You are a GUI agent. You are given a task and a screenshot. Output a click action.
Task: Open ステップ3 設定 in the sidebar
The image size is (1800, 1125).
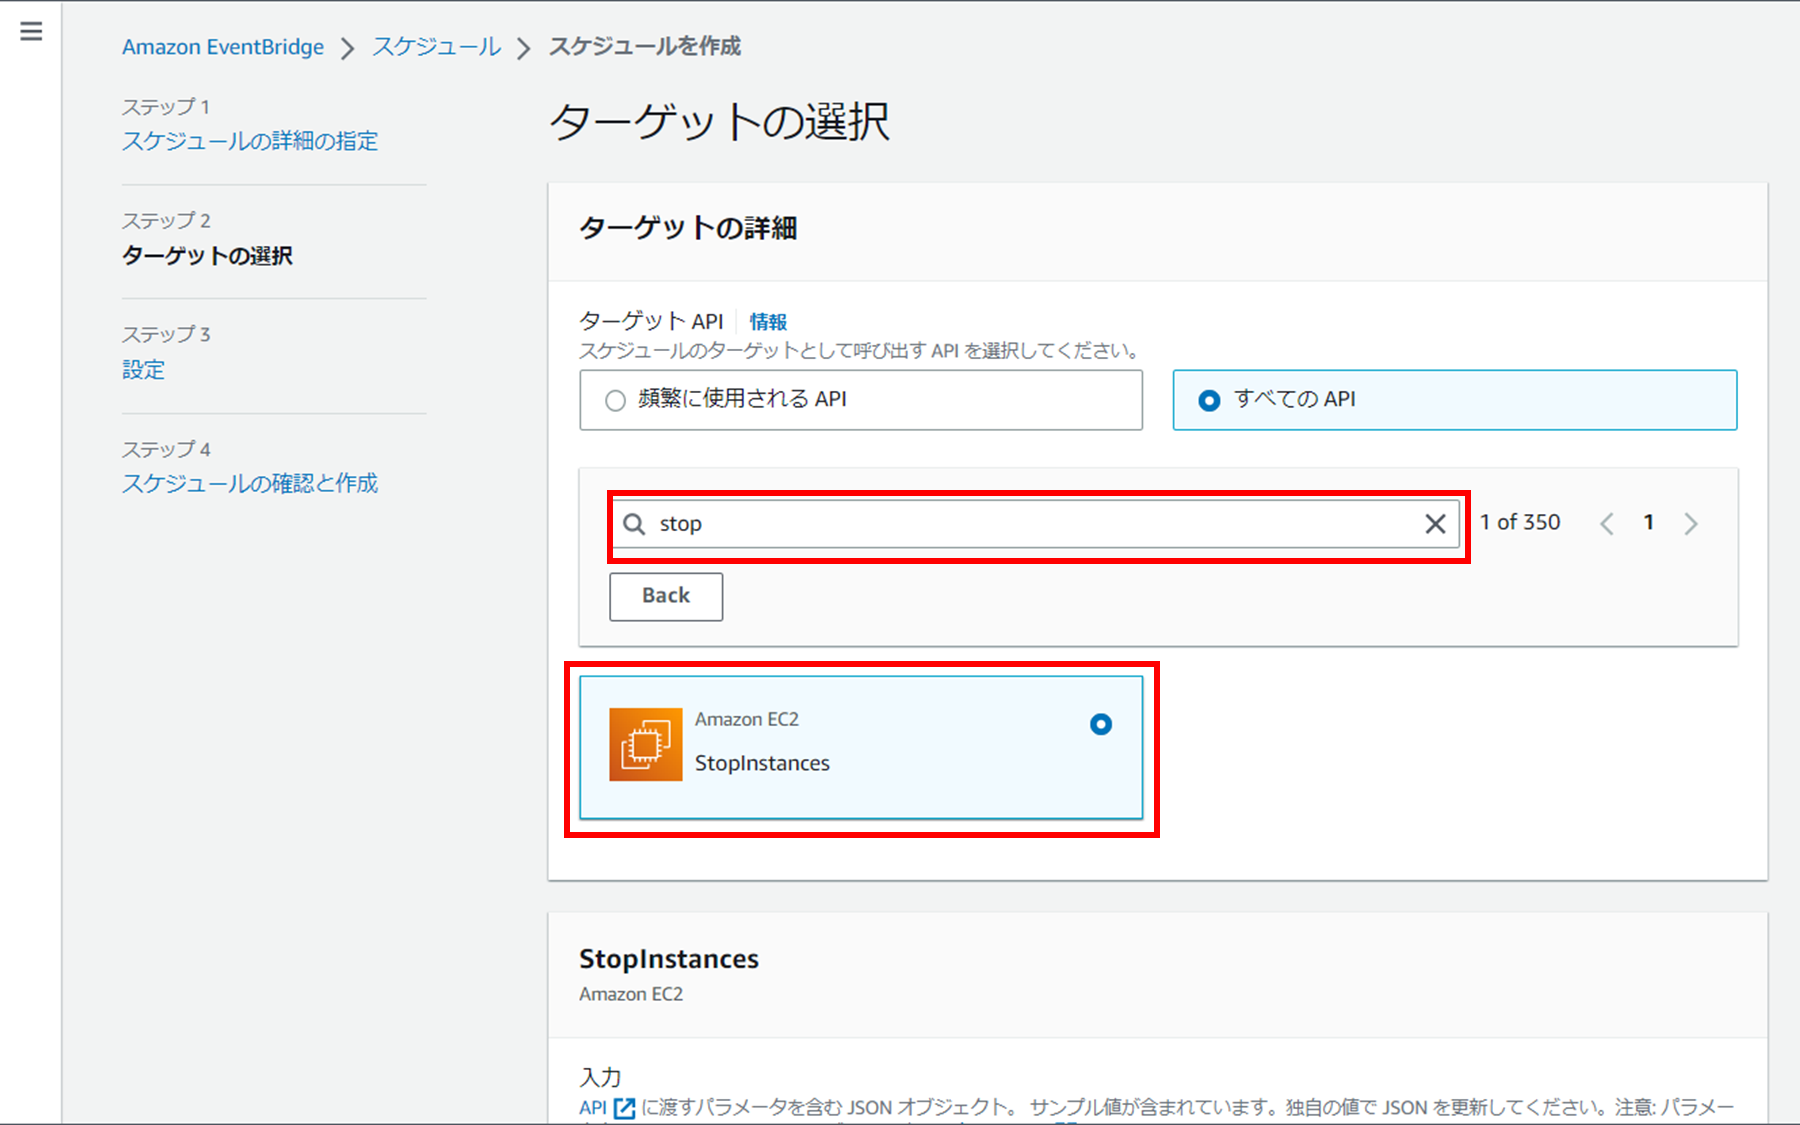click(x=143, y=369)
